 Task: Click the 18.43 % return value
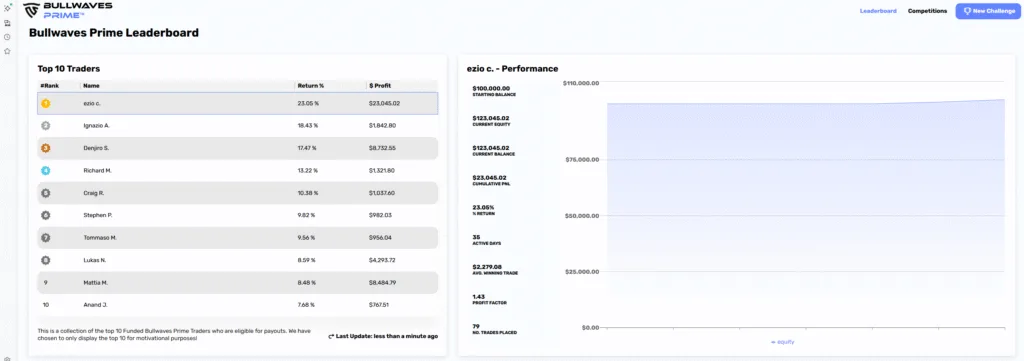tap(308, 125)
